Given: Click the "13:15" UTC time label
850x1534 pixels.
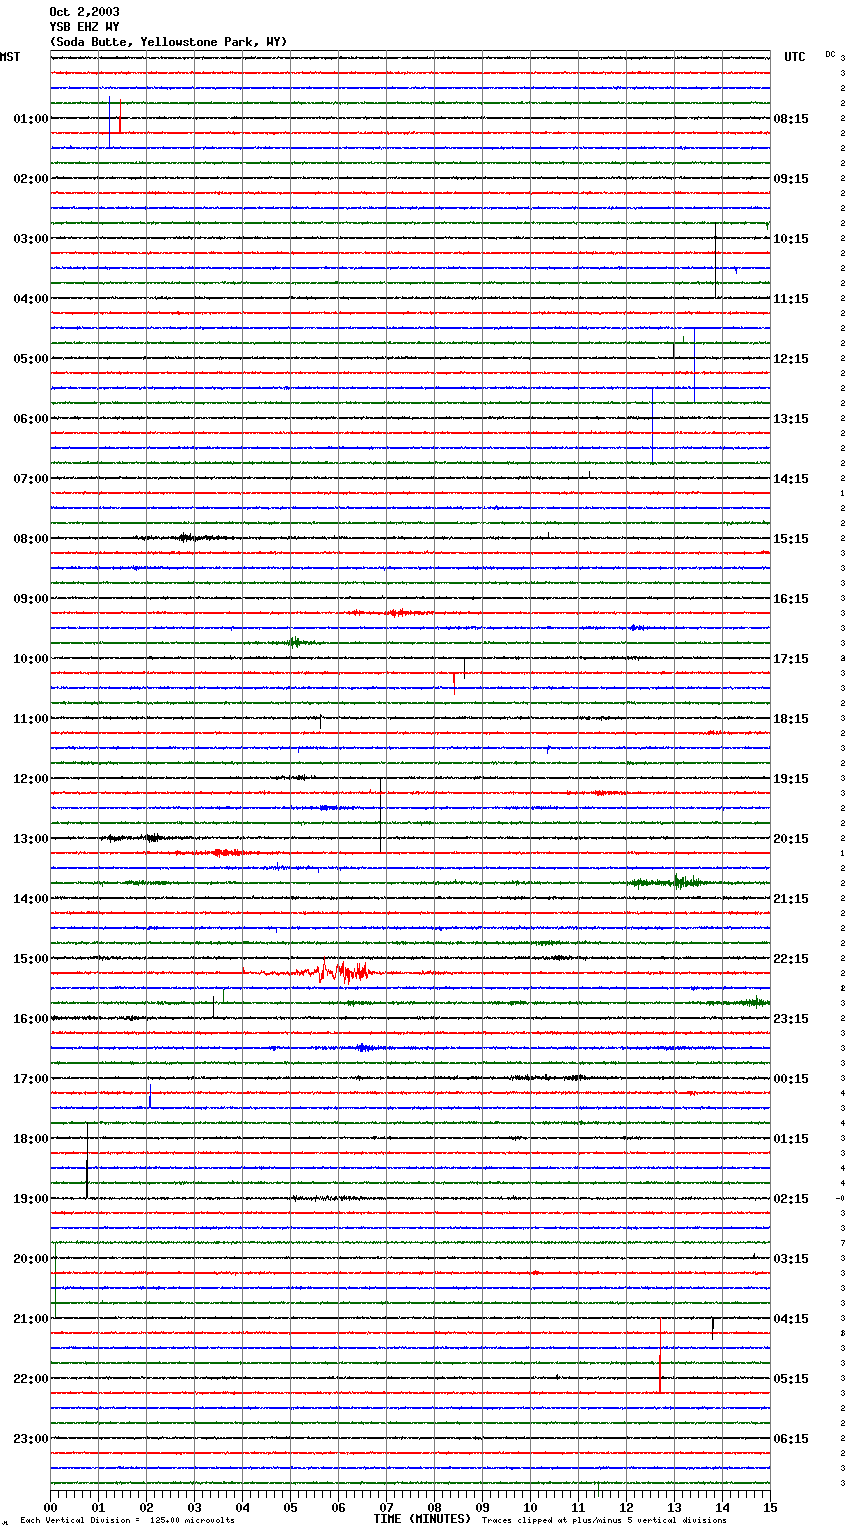Looking at the screenshot, I should coord(791,419).
